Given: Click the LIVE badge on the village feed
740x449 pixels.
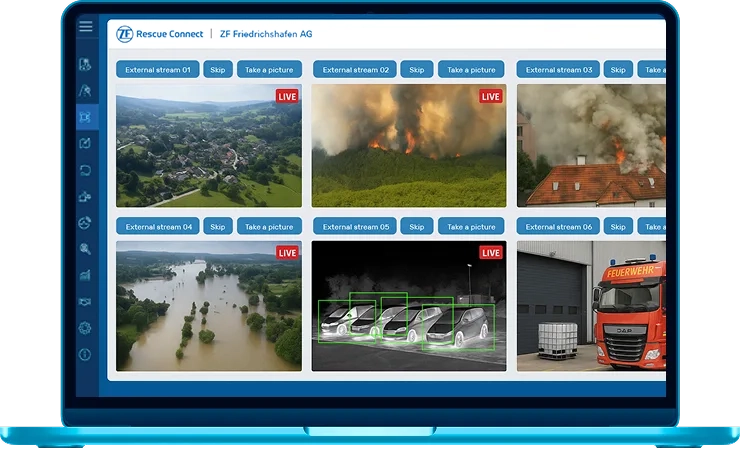Looking at the screenshot, I should tap(287, 97).
